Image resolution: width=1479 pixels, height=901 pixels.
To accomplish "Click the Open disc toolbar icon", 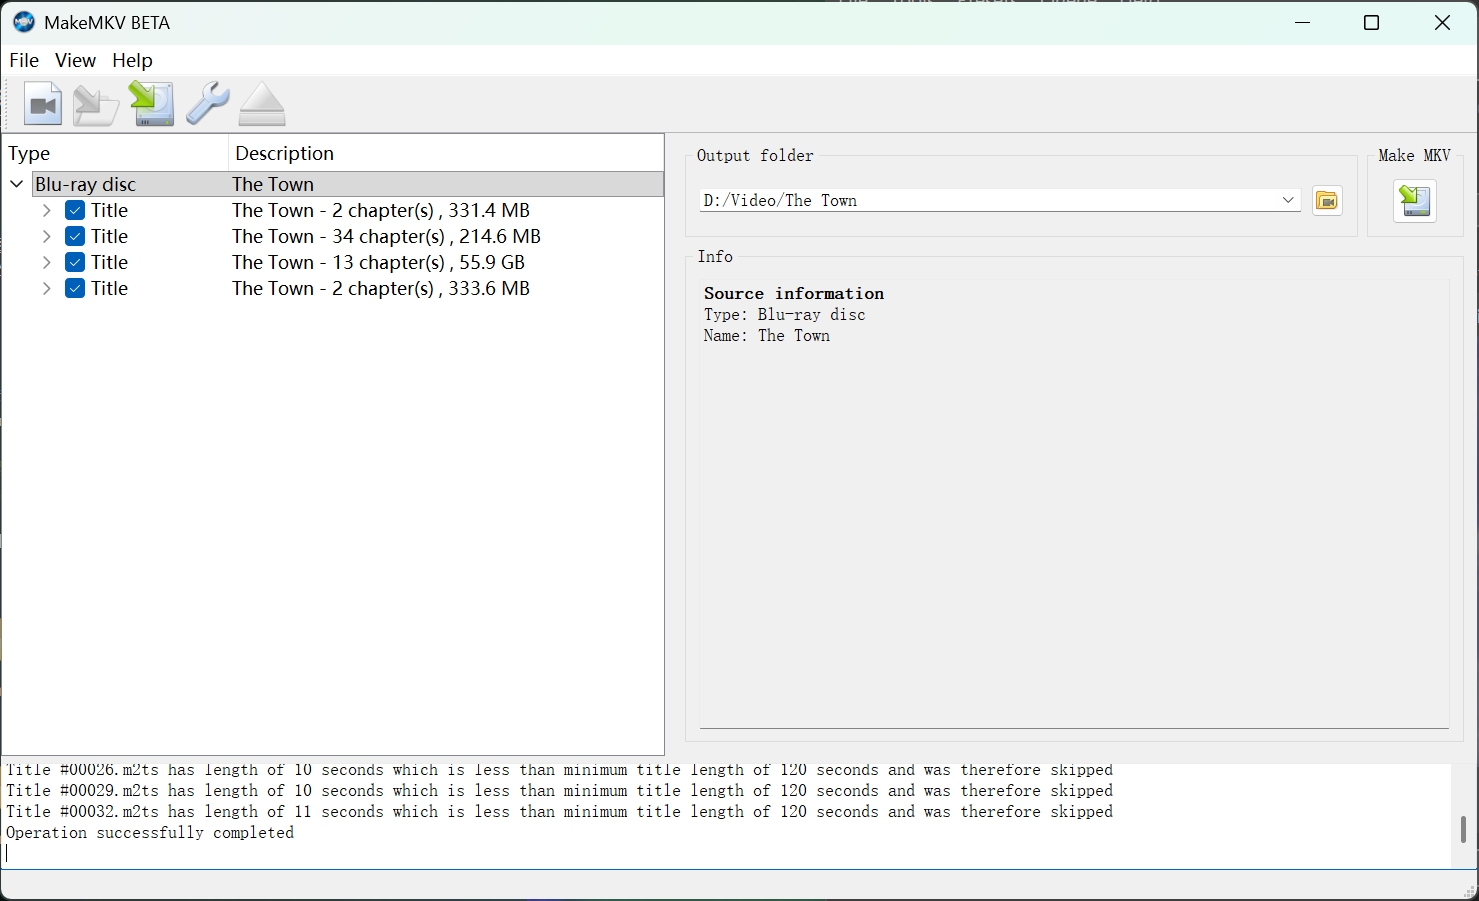I will (97, 104).
